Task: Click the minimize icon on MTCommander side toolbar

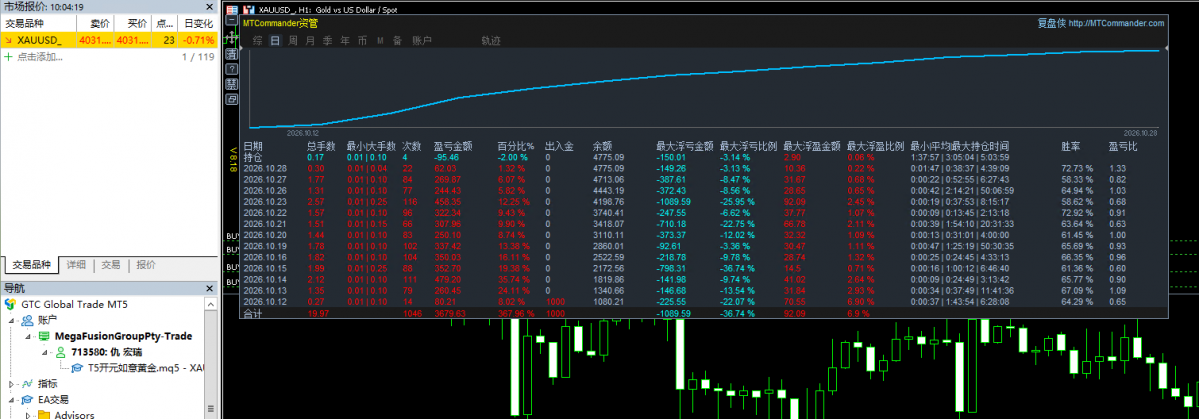Action: click(x=232, y=20)
